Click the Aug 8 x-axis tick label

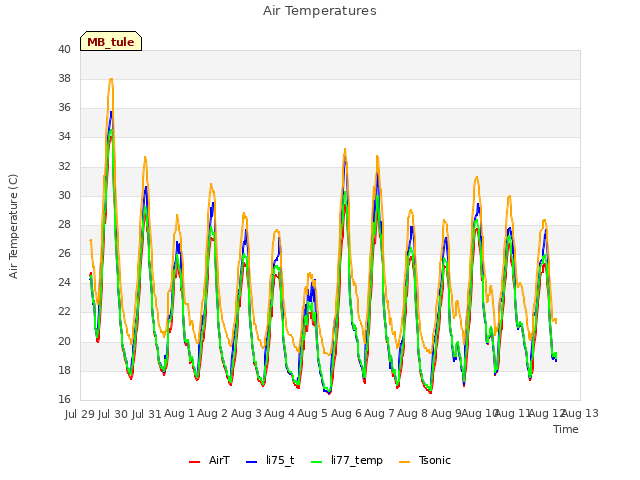click(413, 413)
